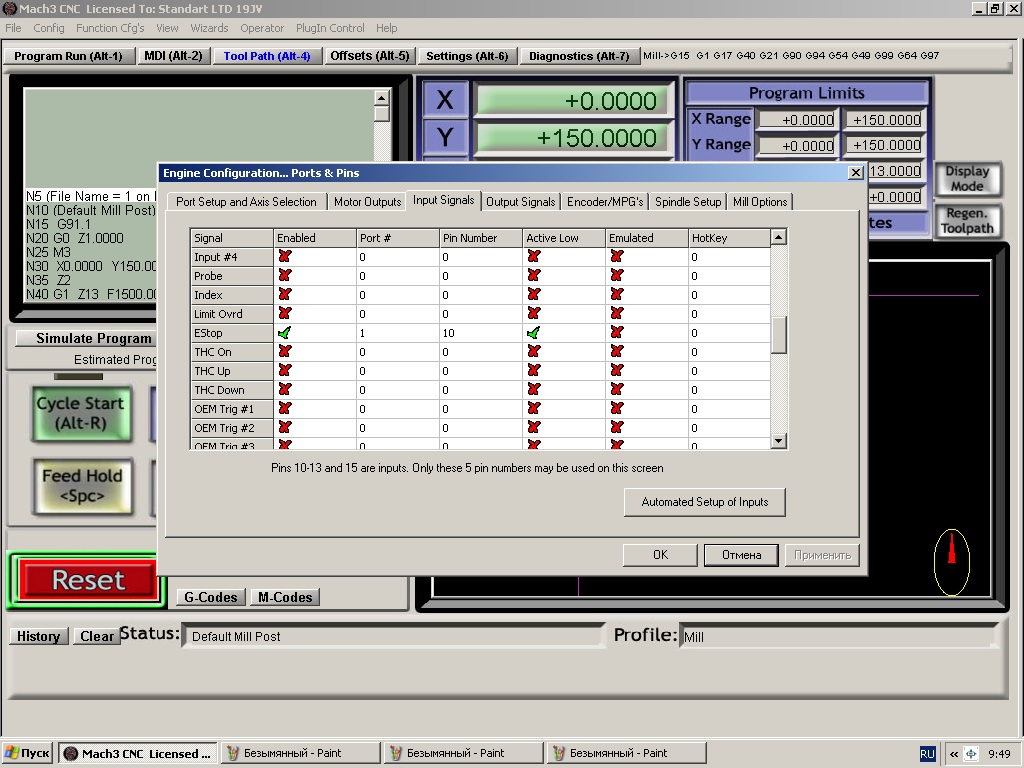Screen dimensions: 1024x768
Task: Edit the Input #4 HotKey cell
Action: [x=729, y=257]
